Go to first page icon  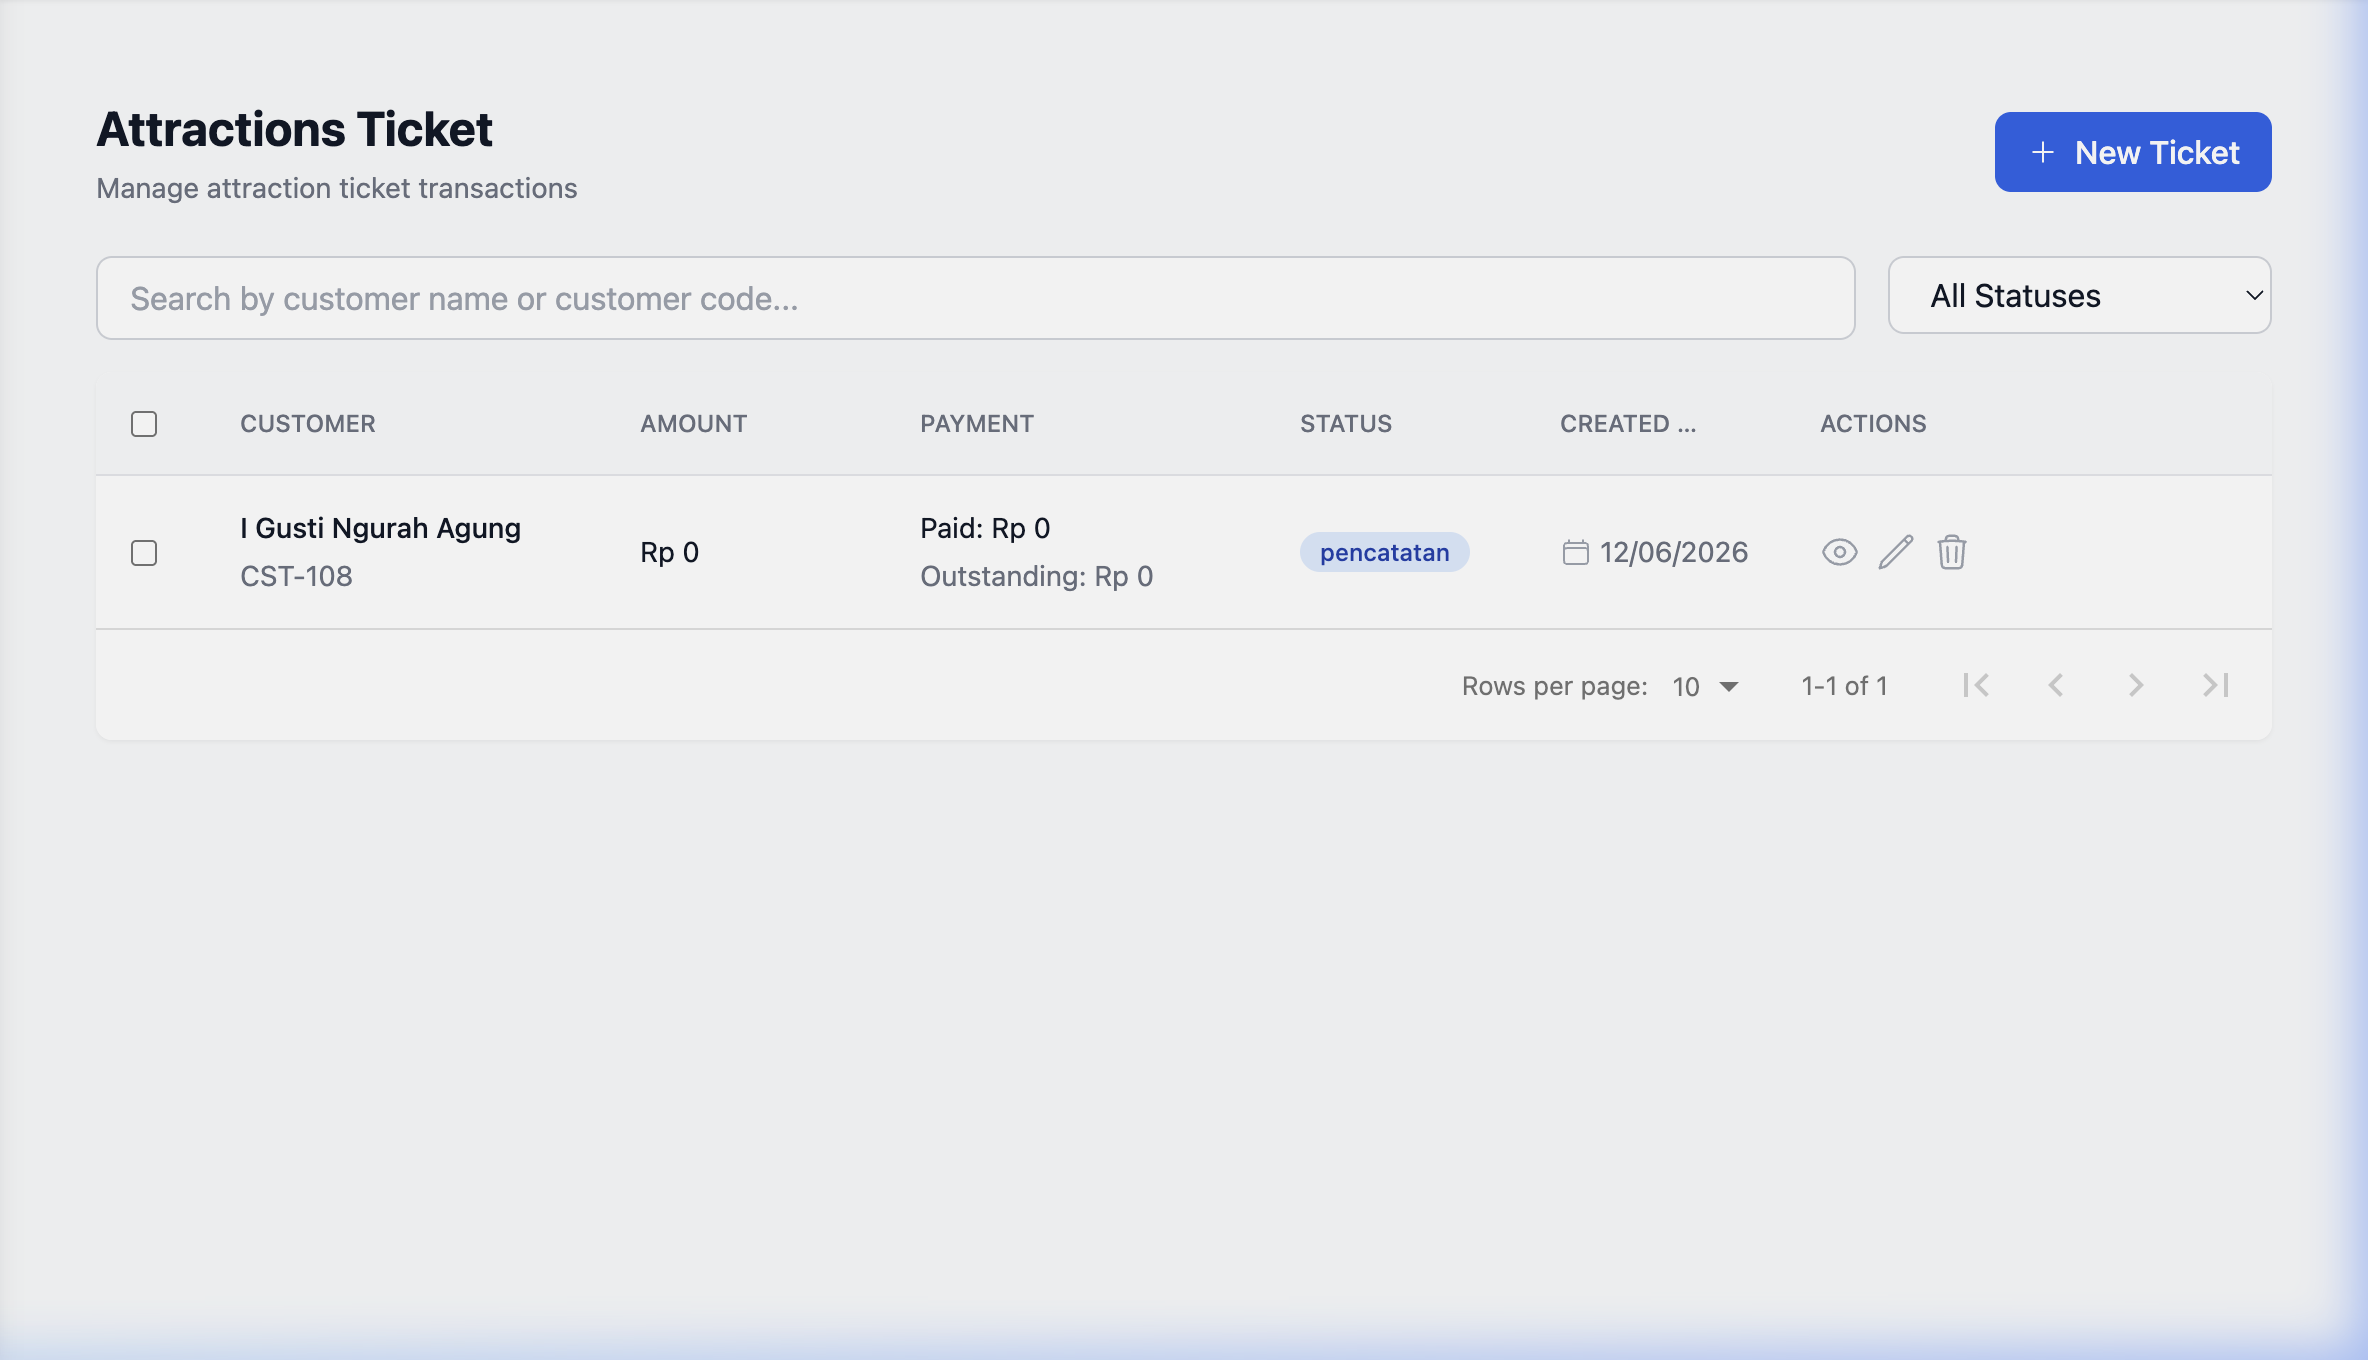tap(1976, 685)
